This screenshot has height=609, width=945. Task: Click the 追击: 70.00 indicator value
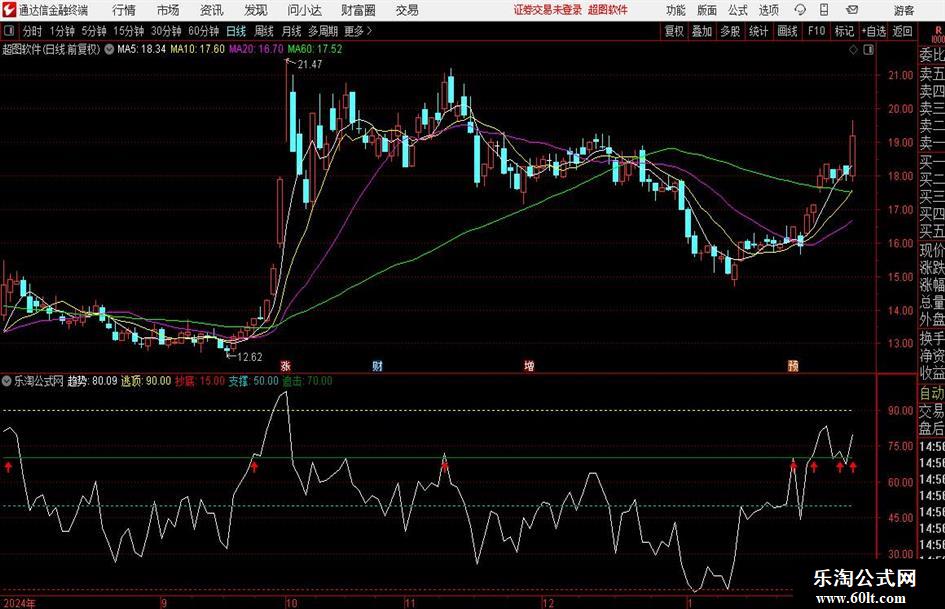(x=307, y=381)
